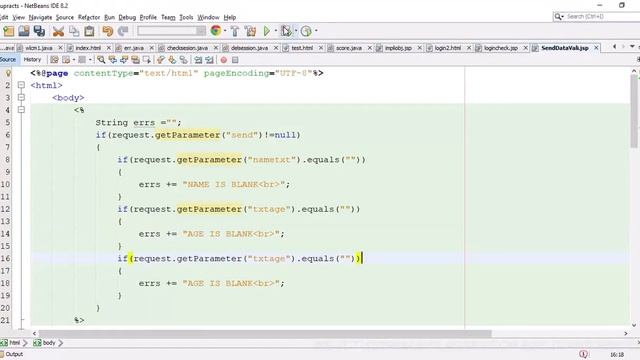
Task: Toggle Bookmark icon in editor toolbar
Action: pos(184,60)
